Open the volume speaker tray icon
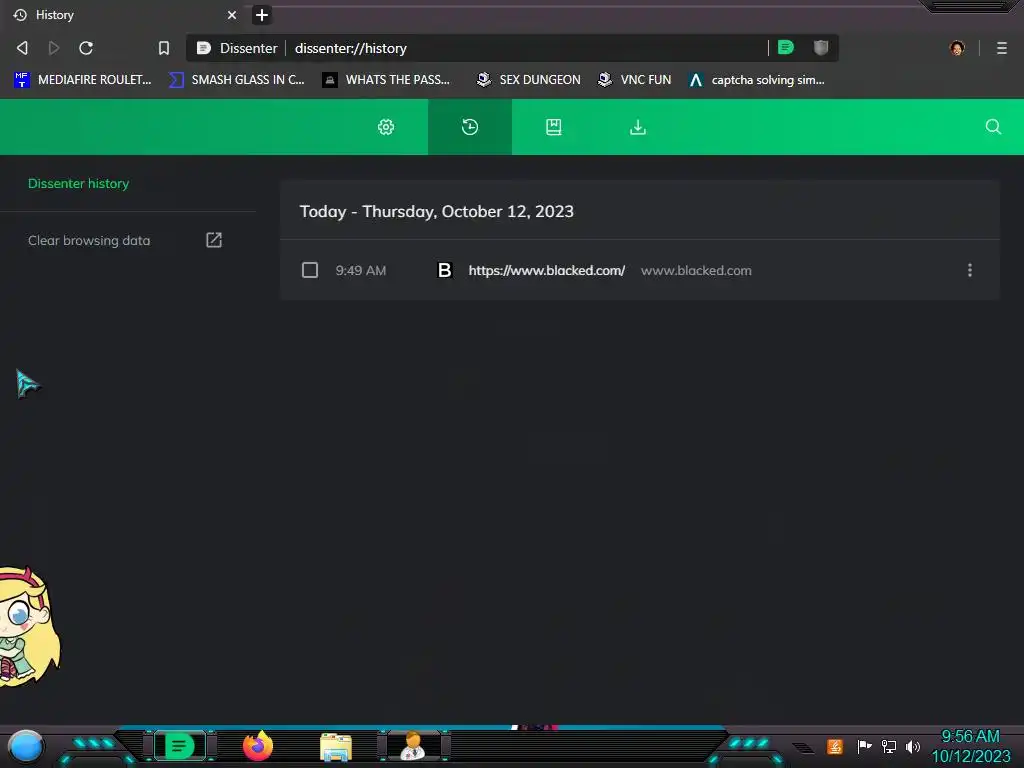The width and height of the screenshot is (1024, 768). click(x=913, y=746)
